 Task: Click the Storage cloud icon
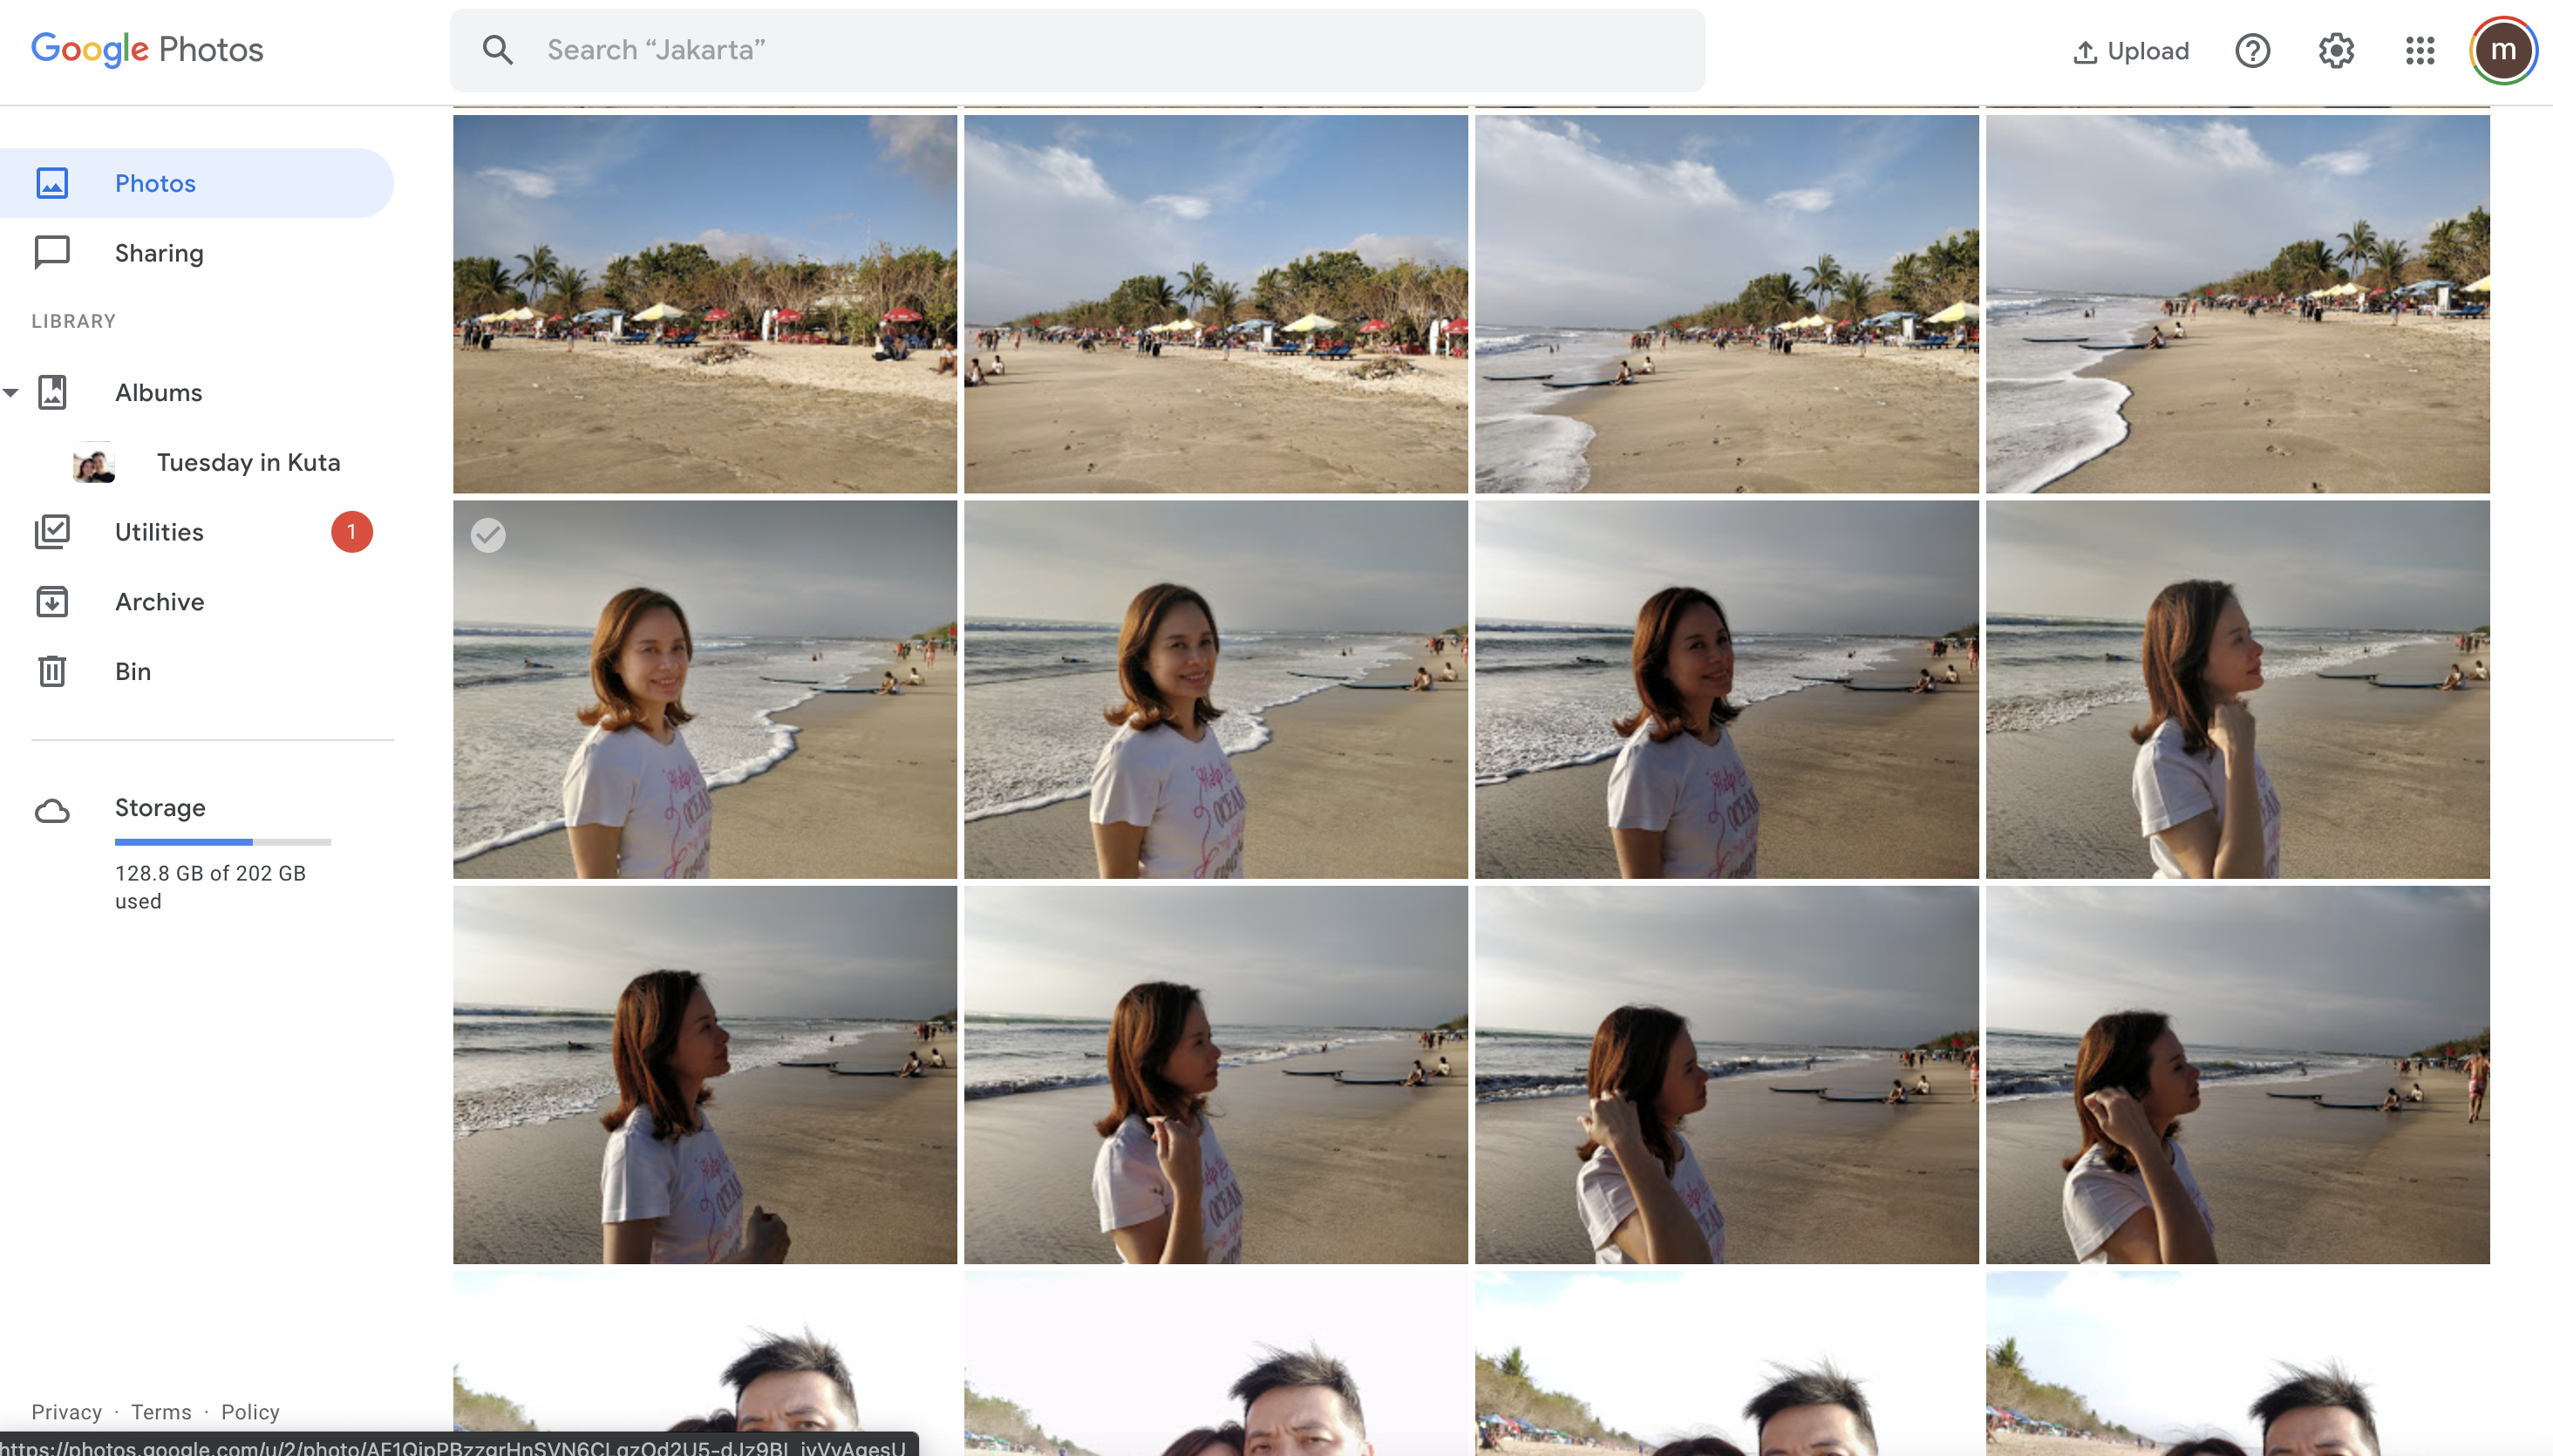point(52,810)
